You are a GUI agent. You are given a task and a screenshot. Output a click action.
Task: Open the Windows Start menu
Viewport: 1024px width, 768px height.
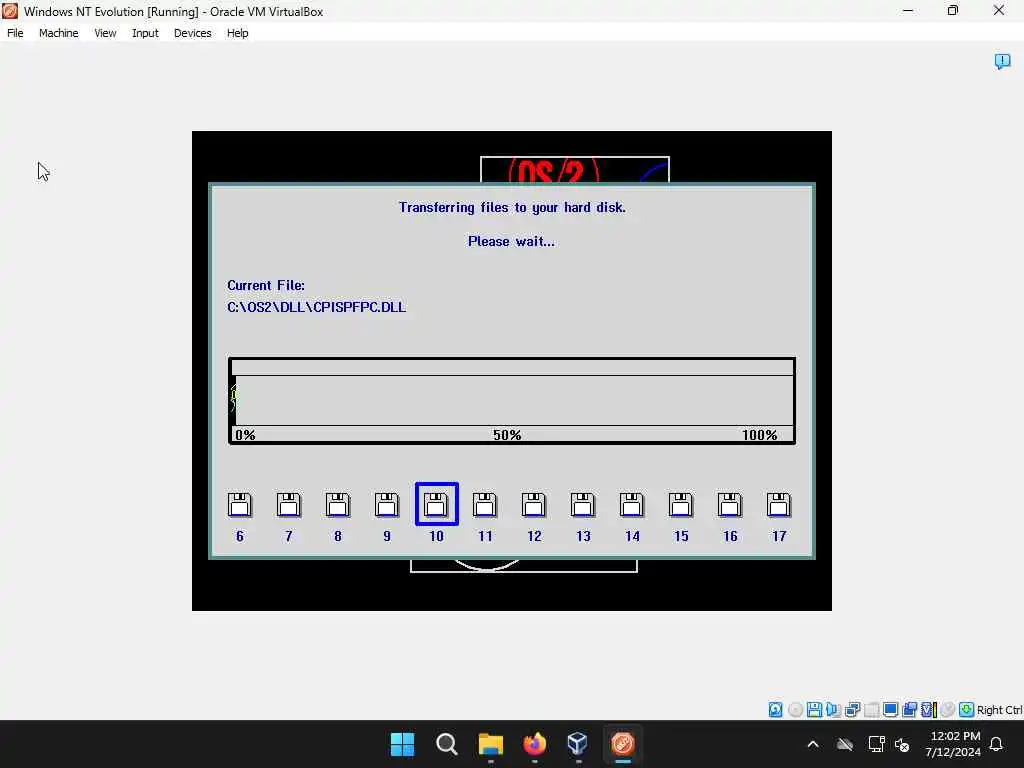pyautogui.click(x=402, y=744)
